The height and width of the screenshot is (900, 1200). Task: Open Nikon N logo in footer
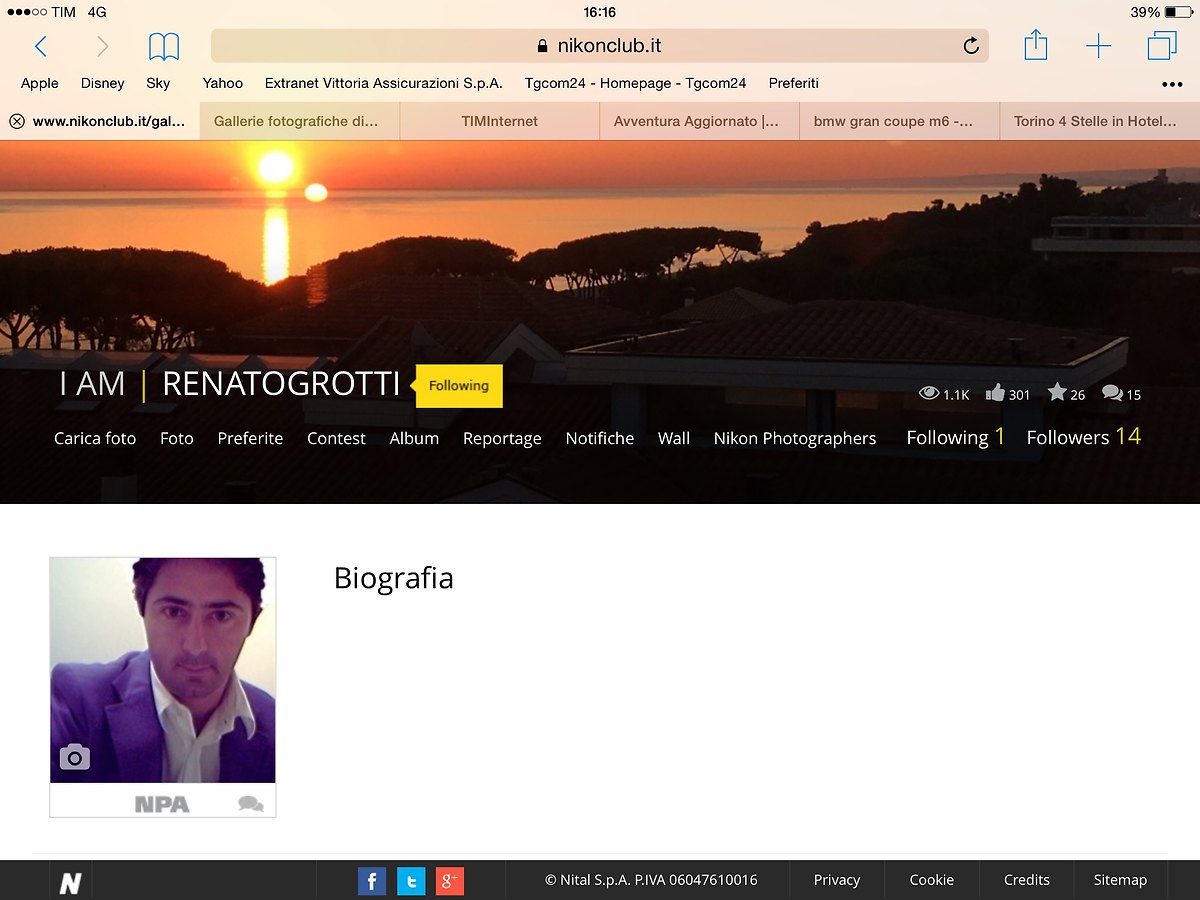click(70, 883)
